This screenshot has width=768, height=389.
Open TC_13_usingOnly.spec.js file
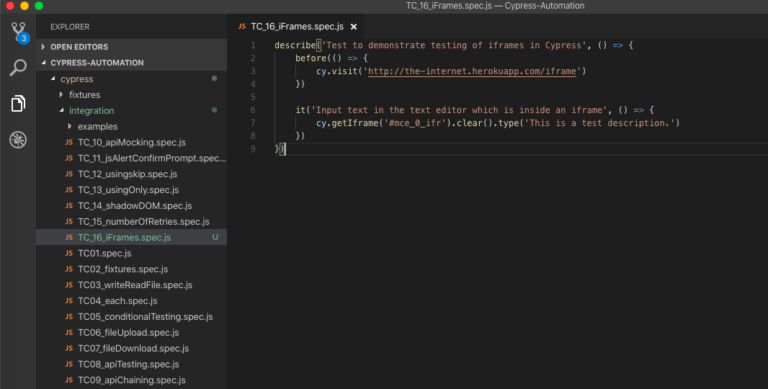(x=131, y=190)
